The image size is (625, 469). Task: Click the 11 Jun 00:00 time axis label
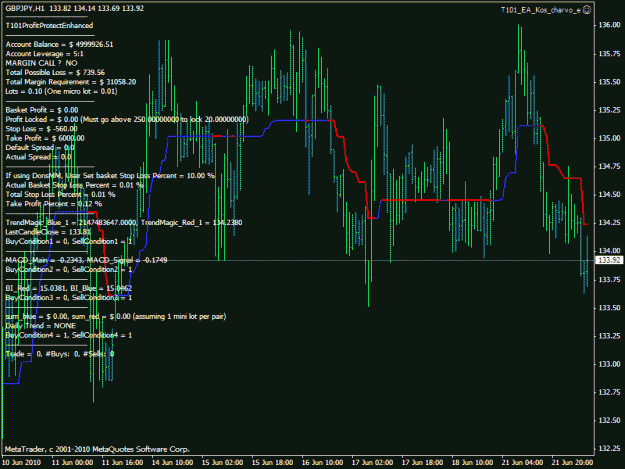pyautogui.click(x=73, y=462)
